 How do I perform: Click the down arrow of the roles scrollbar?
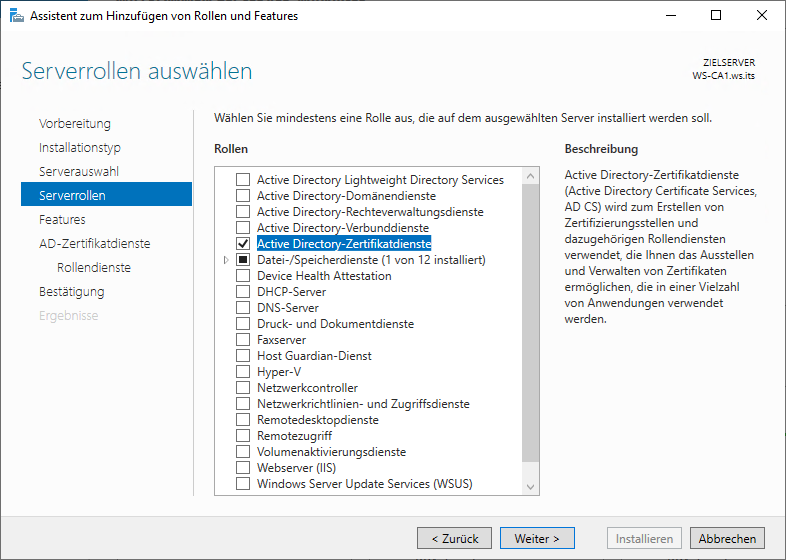(x=530, y=487)
